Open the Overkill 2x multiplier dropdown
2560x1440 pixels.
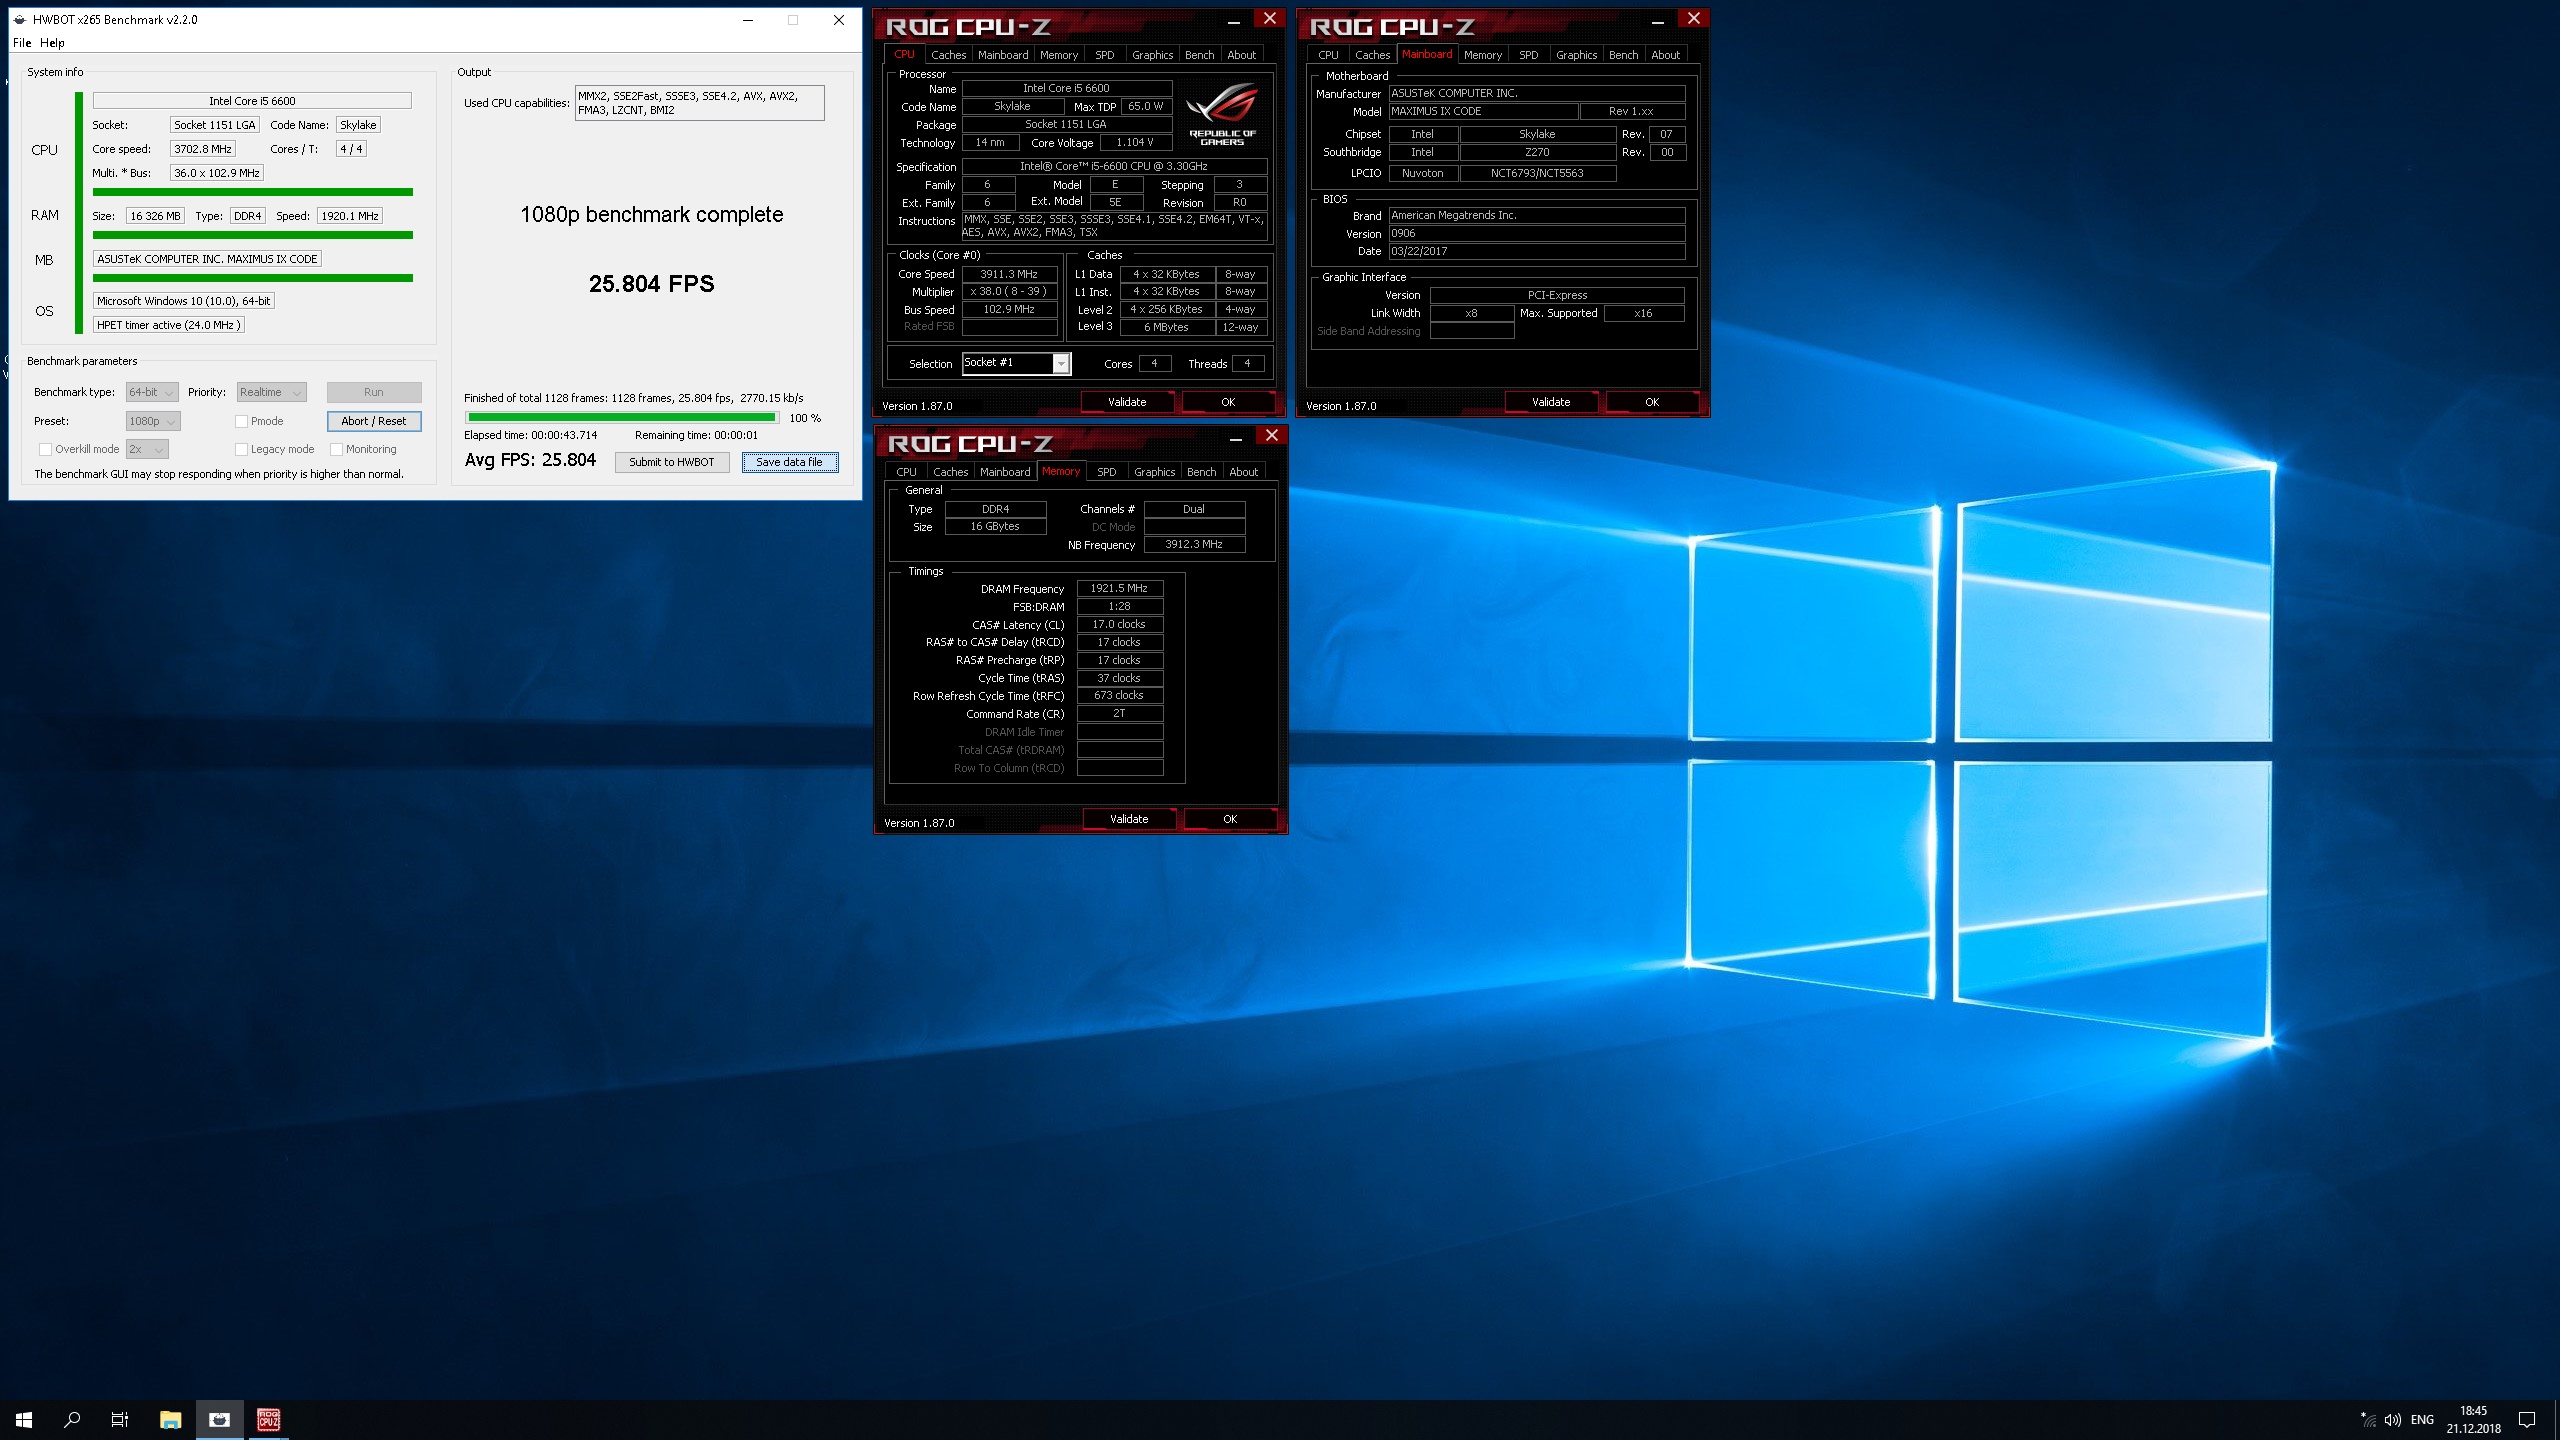(147, 449)
